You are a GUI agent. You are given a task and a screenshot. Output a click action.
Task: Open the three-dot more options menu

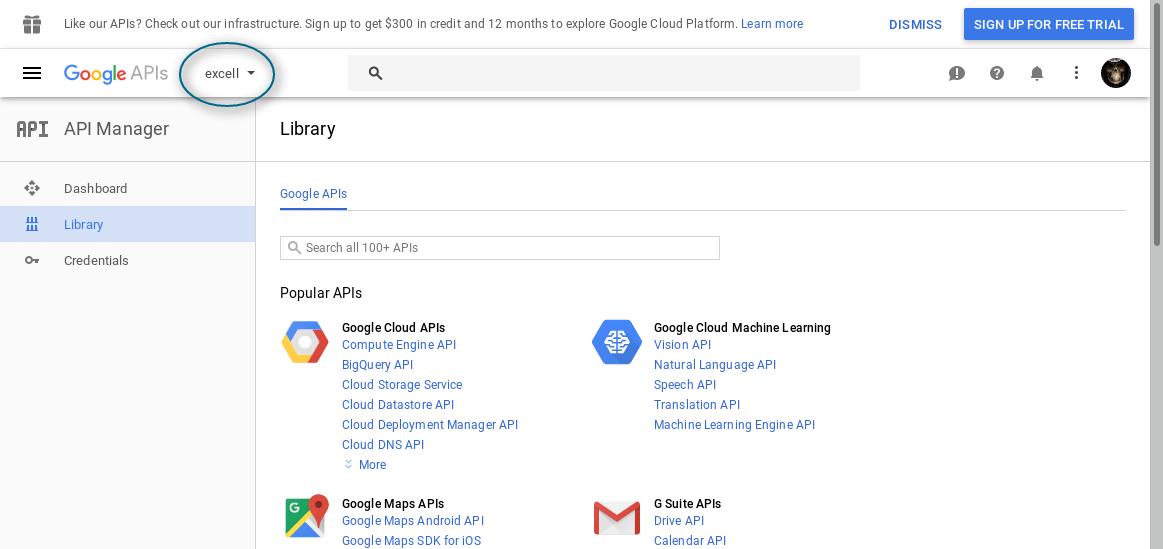[1076, 73]
